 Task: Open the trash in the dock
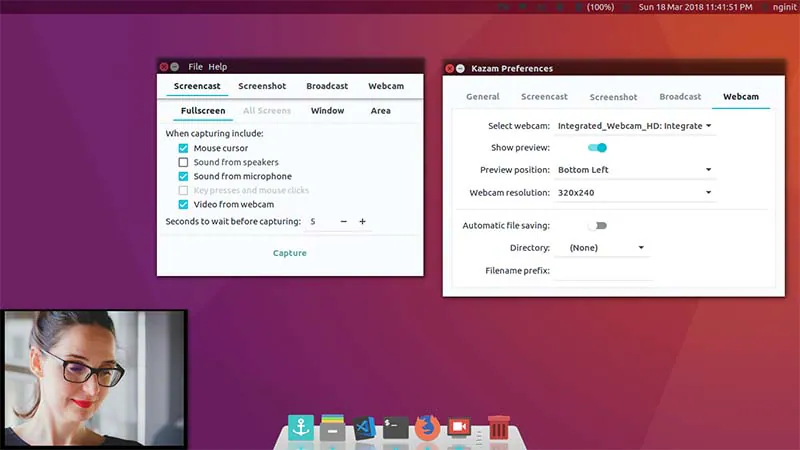tap(498, 427)
